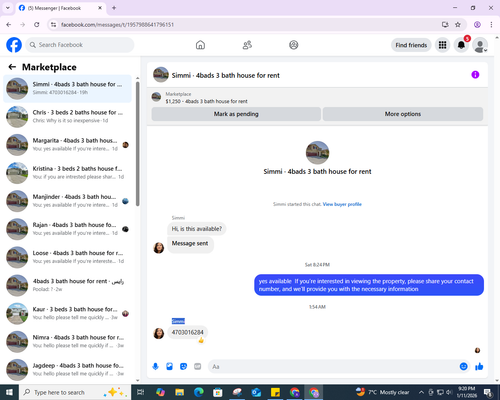This screenshot has width=500, height=400.
Task: Click the 4703016284 message bubble
Action: (187, 332)
